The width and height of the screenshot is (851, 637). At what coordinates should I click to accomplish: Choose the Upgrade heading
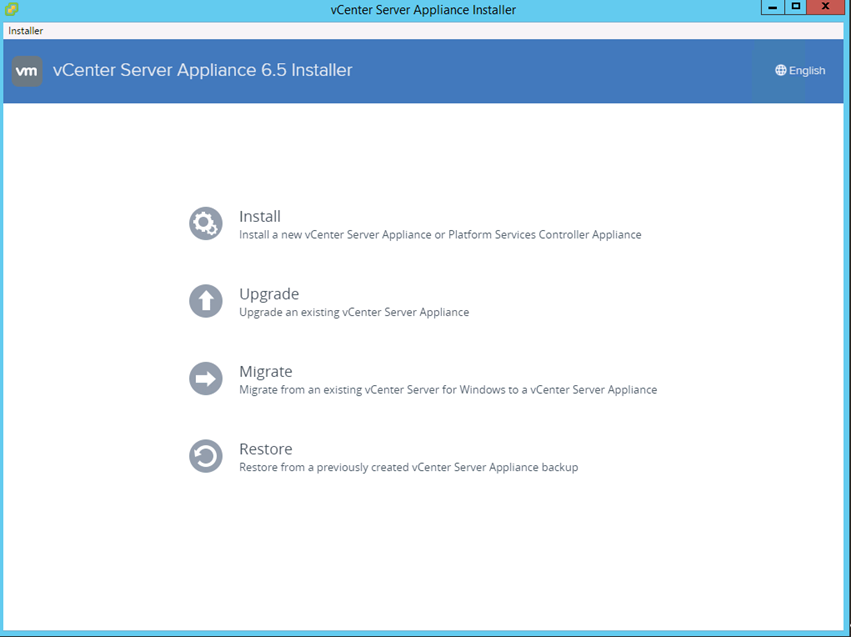tap(269, 294)
